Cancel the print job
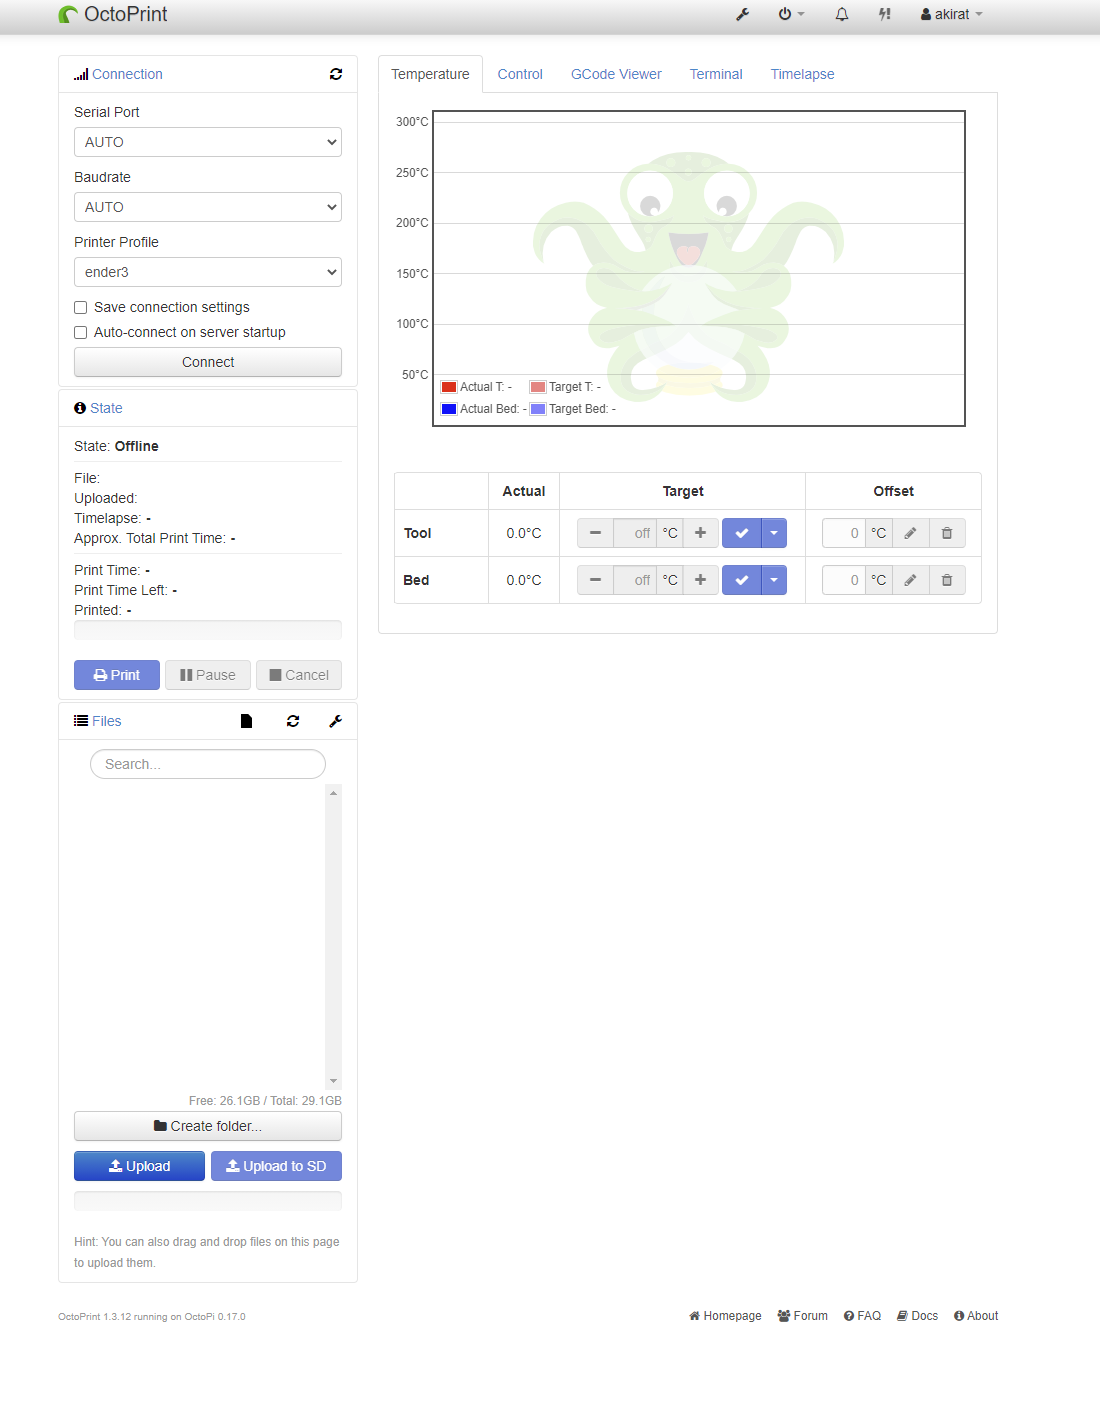This screenshot has height=1412, width=1100. tap(299, 675)
